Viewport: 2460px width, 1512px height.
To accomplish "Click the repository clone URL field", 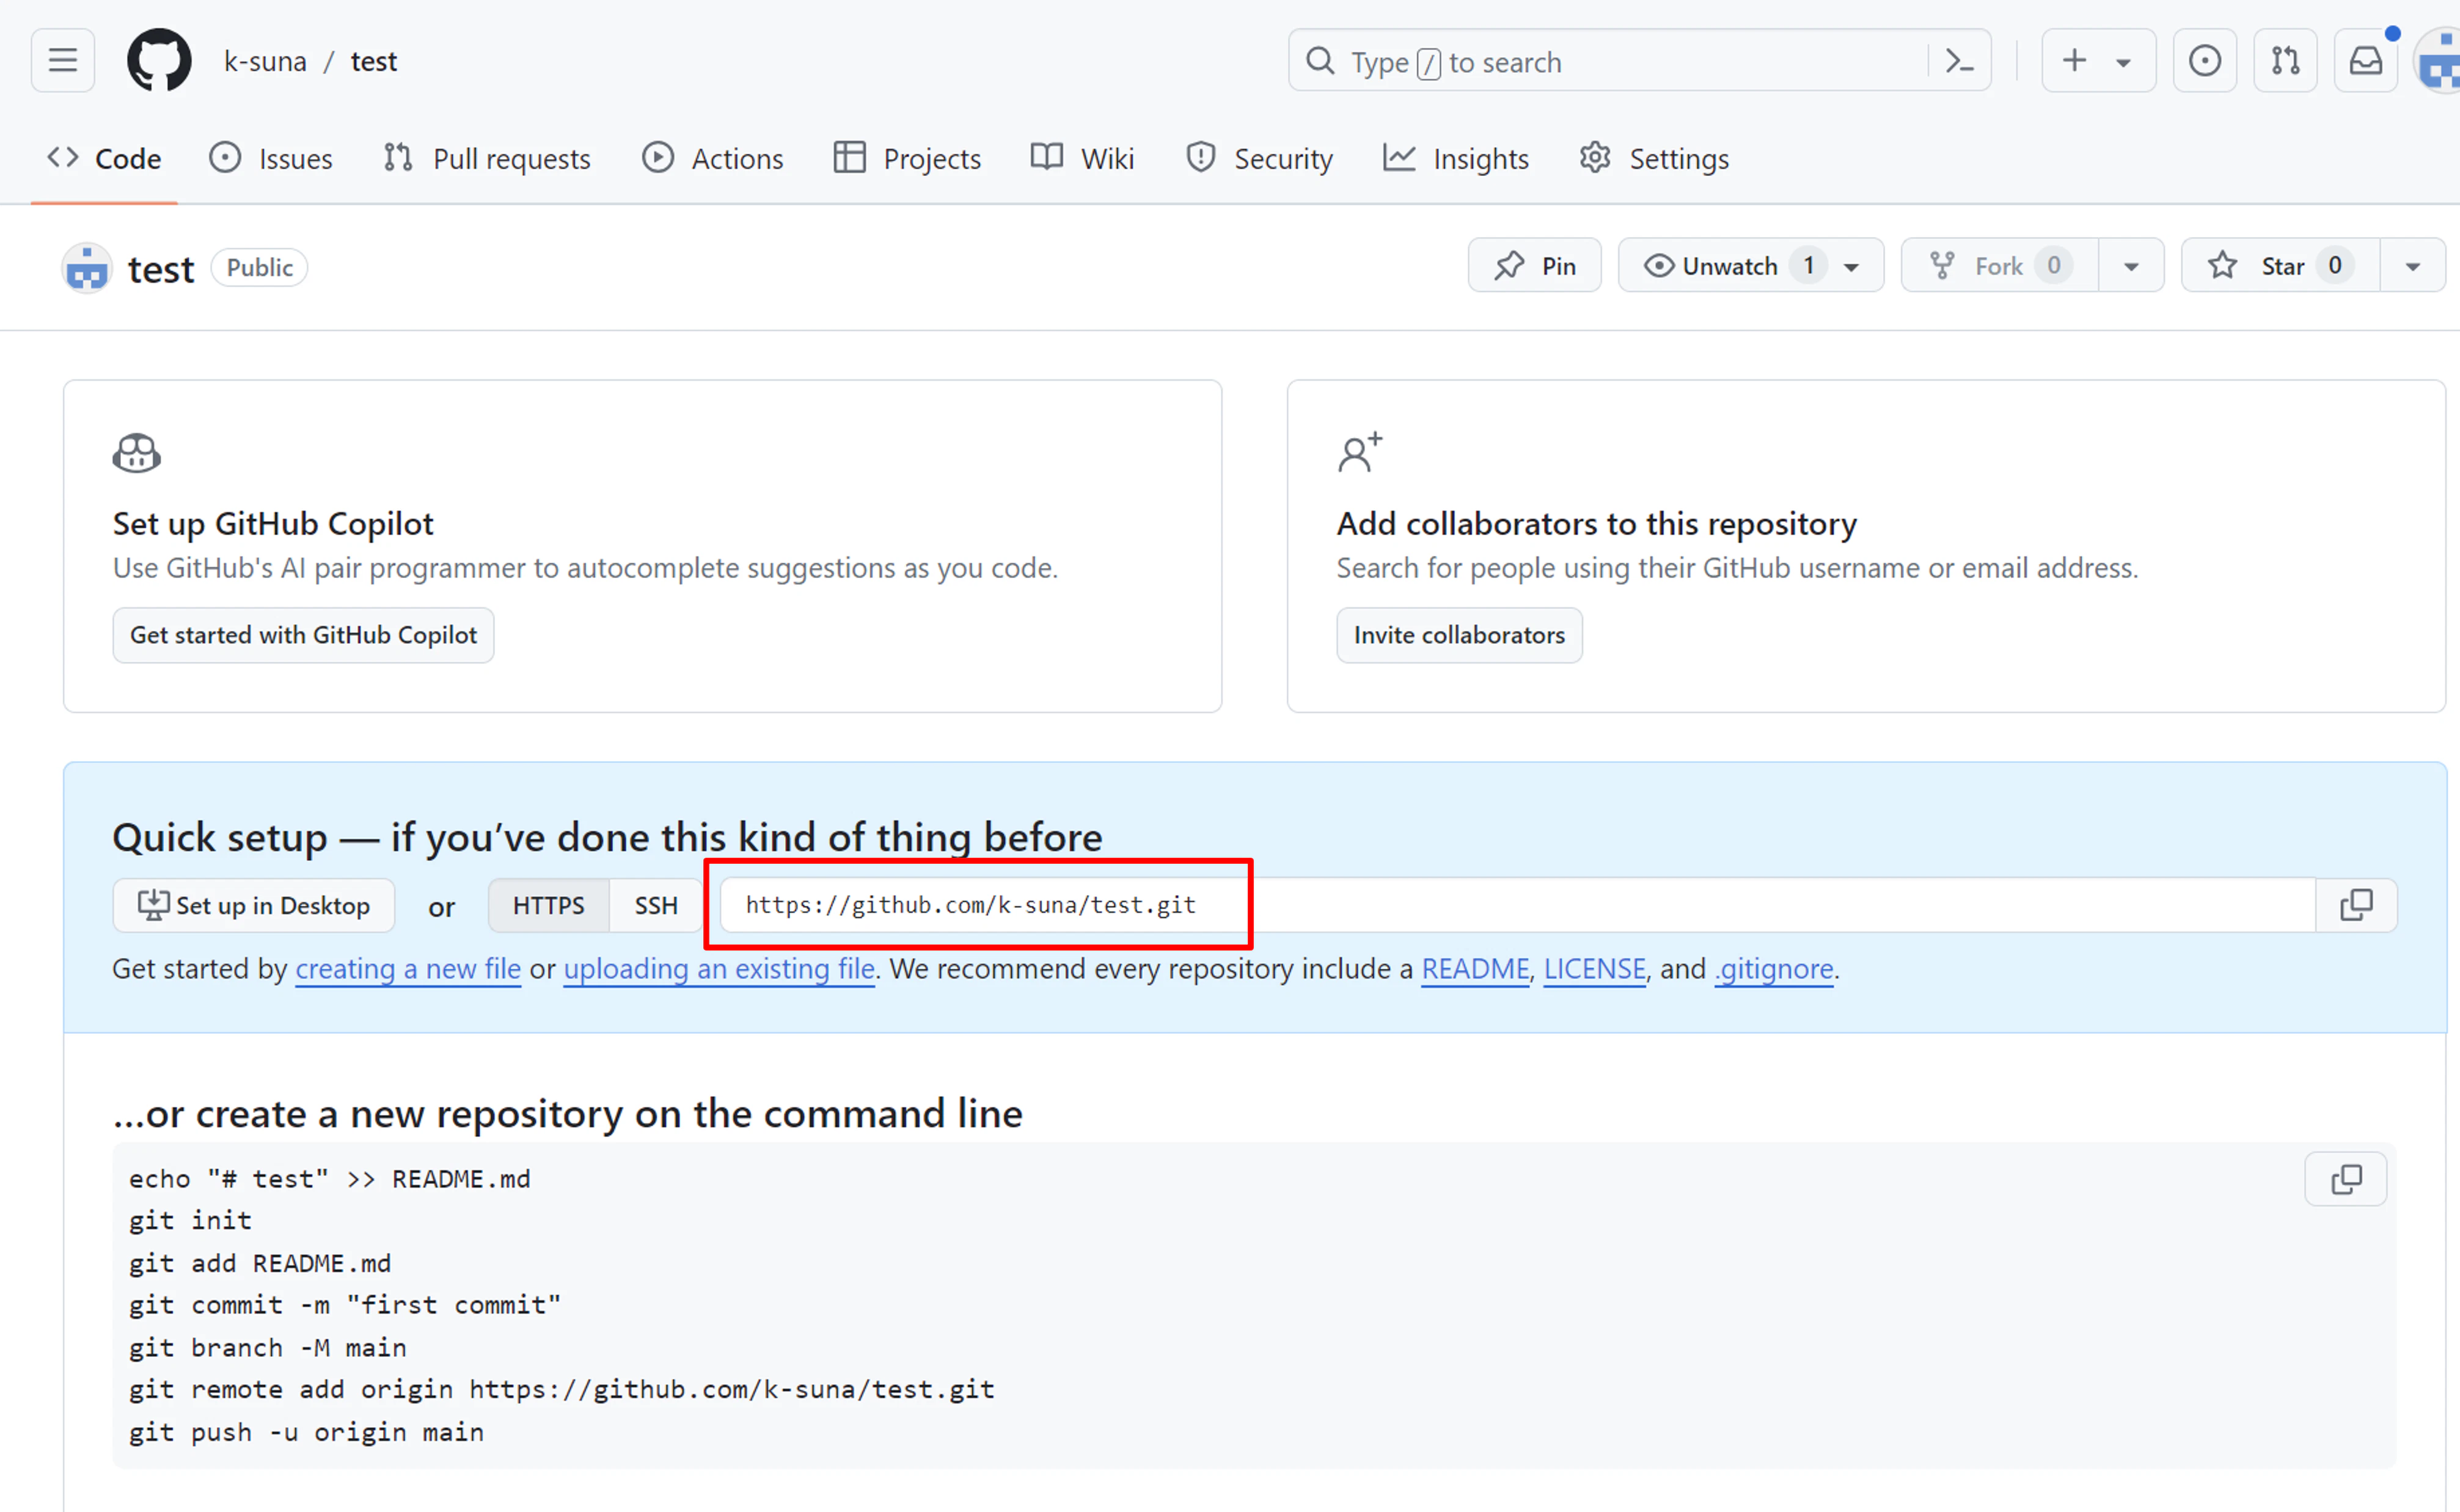I will (x=1517, y=905).
